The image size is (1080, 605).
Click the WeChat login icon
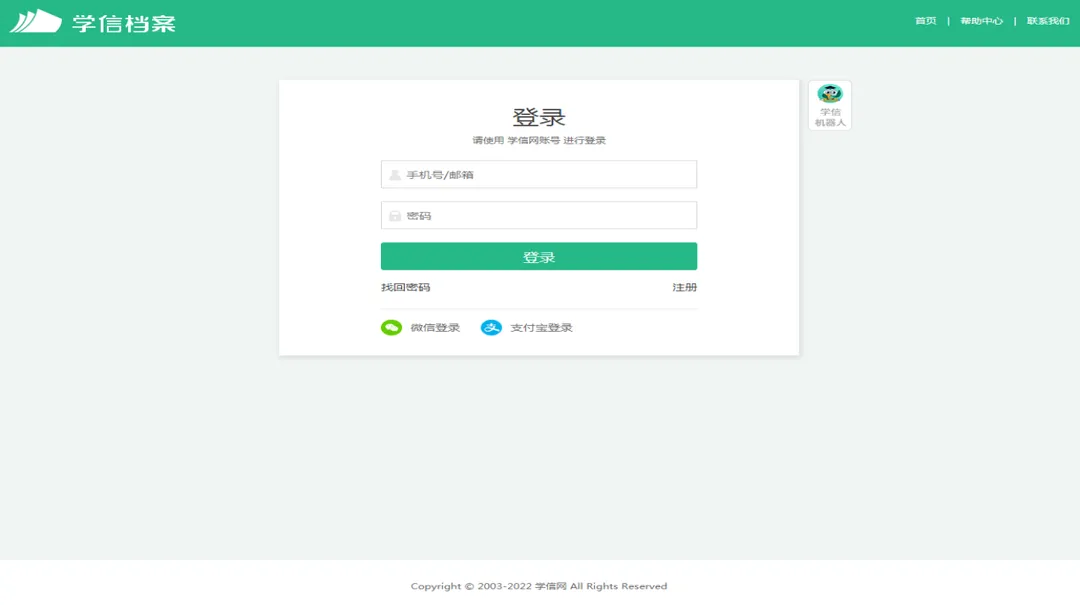[x=391, y=327]
